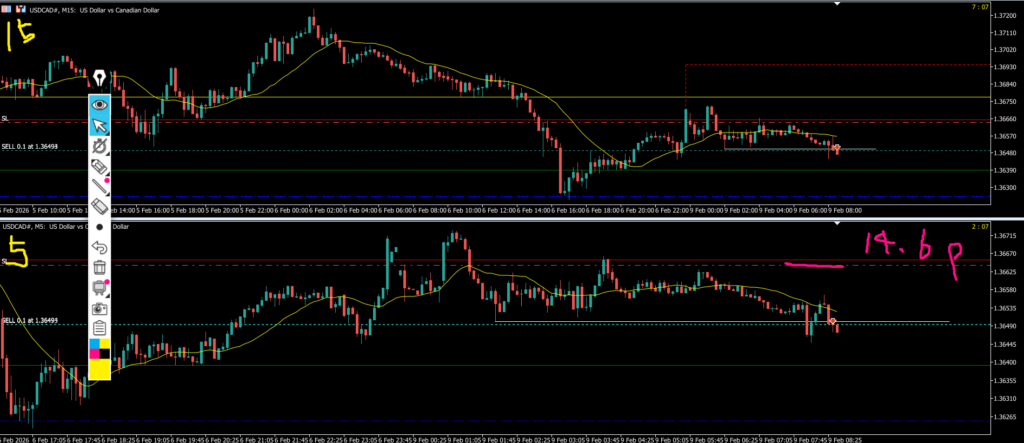Toggle ink visibility with the eye icon
Image resolution: width=1024 pixels, height=443 pixels.
click(99, 104)
